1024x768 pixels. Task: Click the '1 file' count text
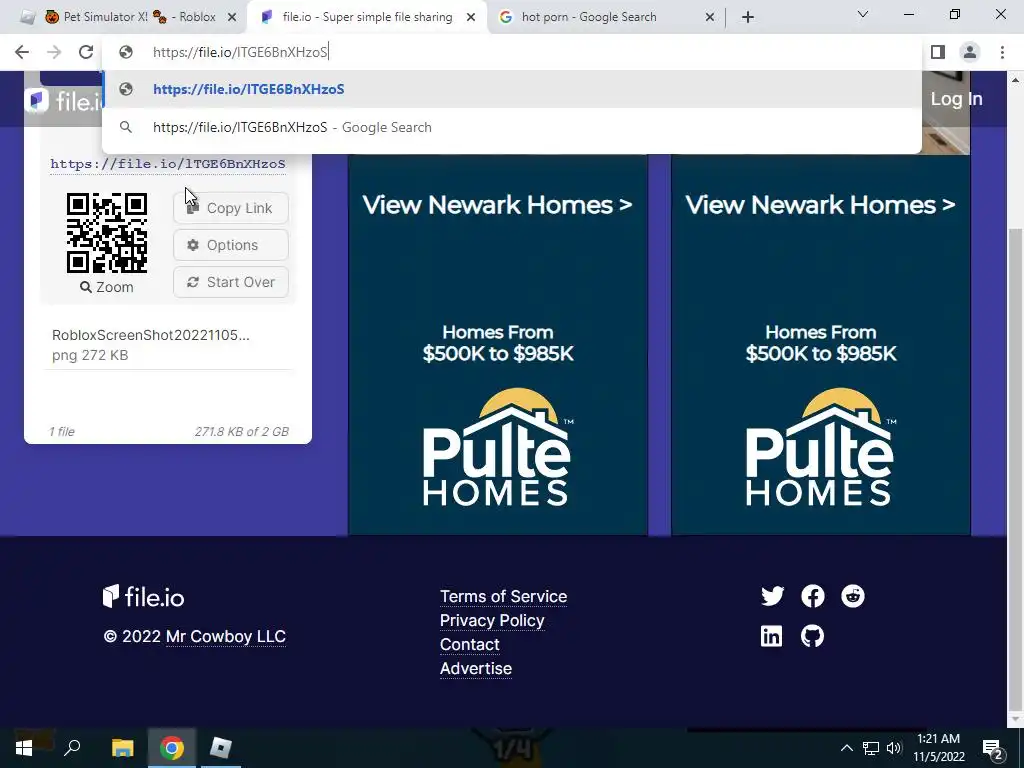tap(62, 432)
